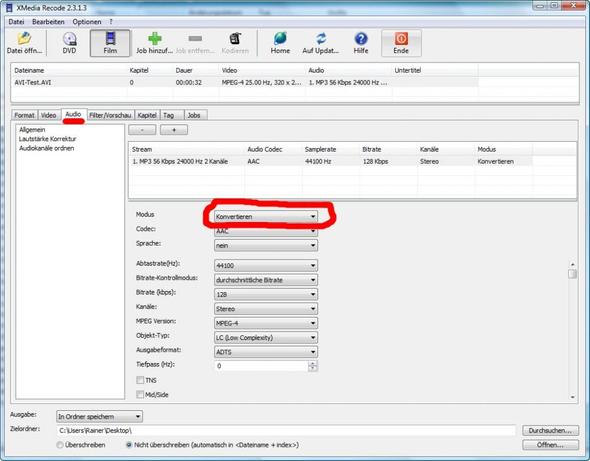Switch to the Filter/Vorschau tab
590x461 pixels.
(x=110, y=115)
